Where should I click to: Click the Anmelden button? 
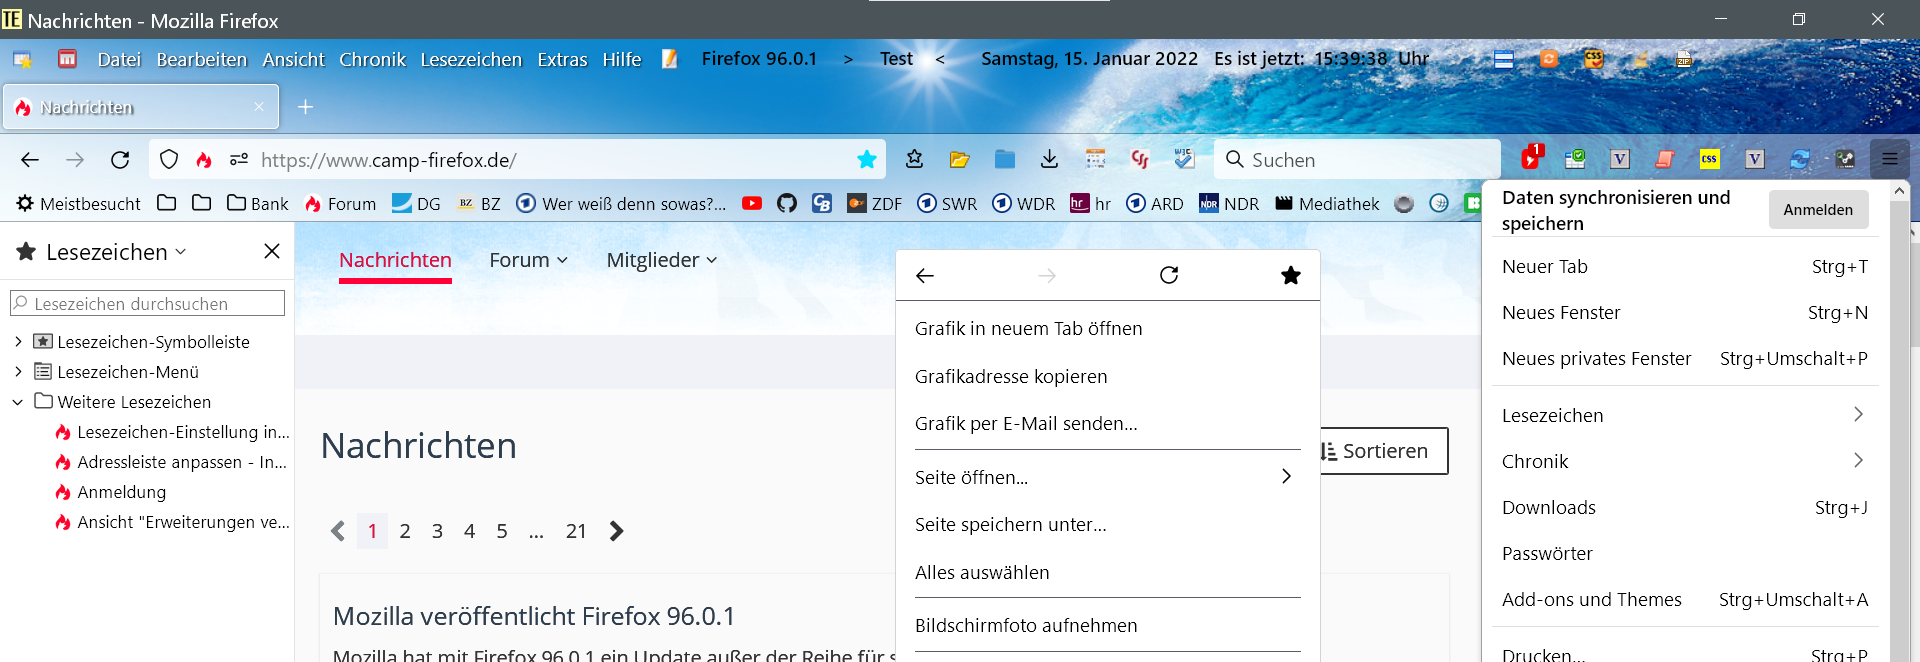point(1817,210)
